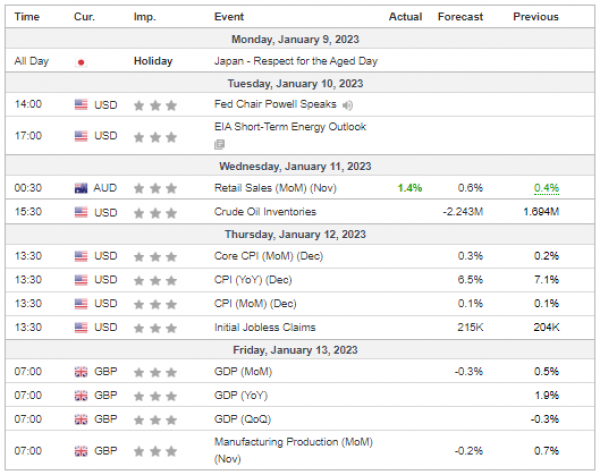600x475 pixels.
Task: Open the GDP (MoM) event link
Action: pyautogui.click(x=243, y=371)
